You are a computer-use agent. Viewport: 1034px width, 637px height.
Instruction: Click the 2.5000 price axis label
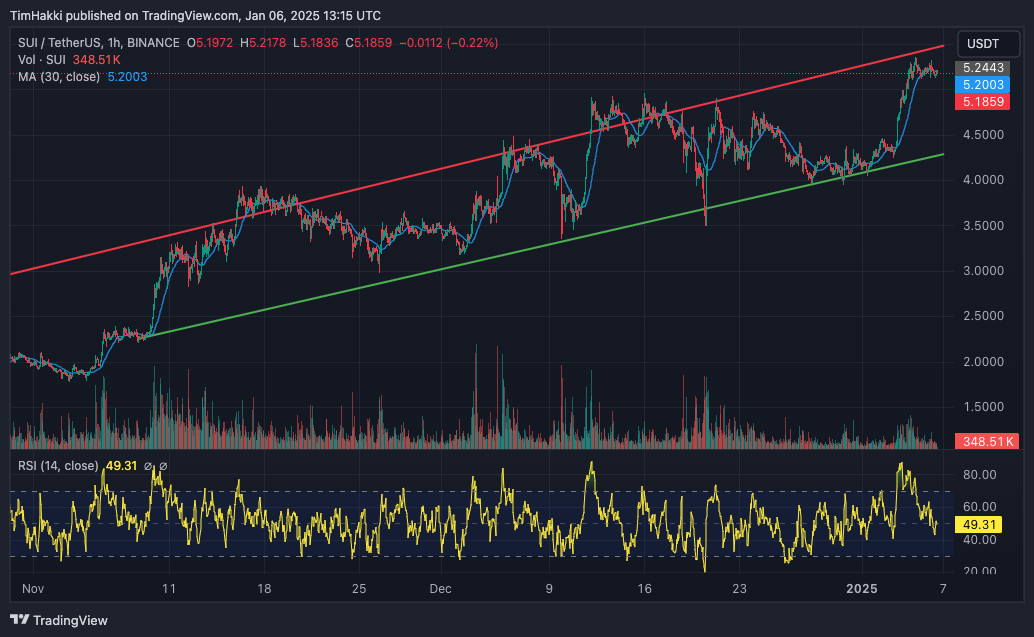coord(983,316)
